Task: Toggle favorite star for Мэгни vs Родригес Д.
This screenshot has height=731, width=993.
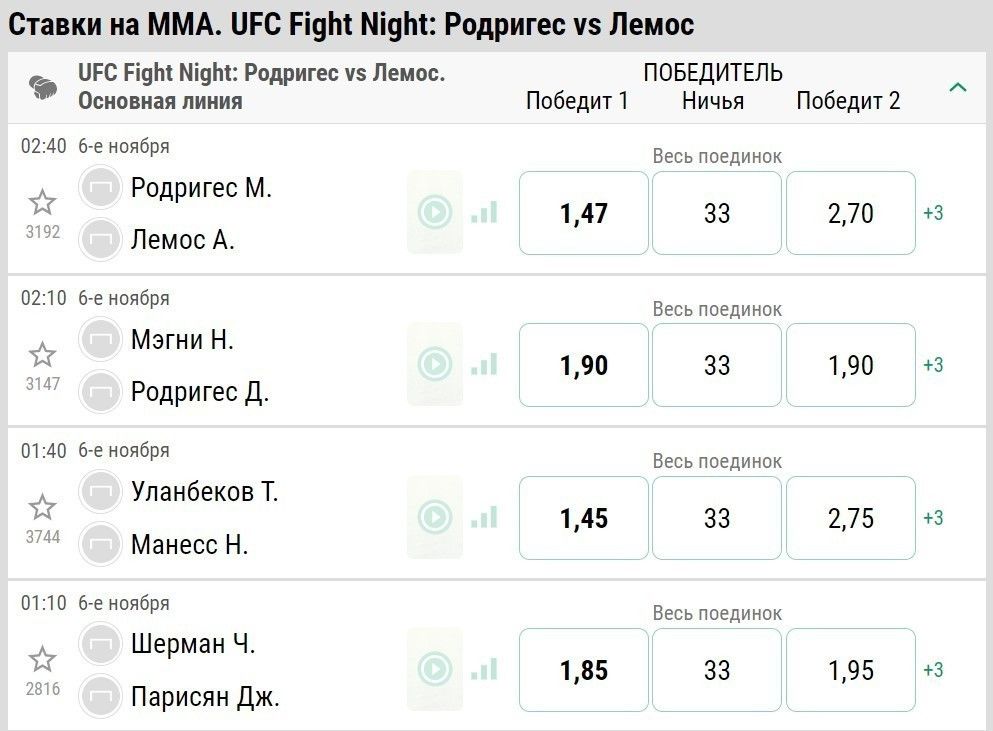Action: [42, 355]
